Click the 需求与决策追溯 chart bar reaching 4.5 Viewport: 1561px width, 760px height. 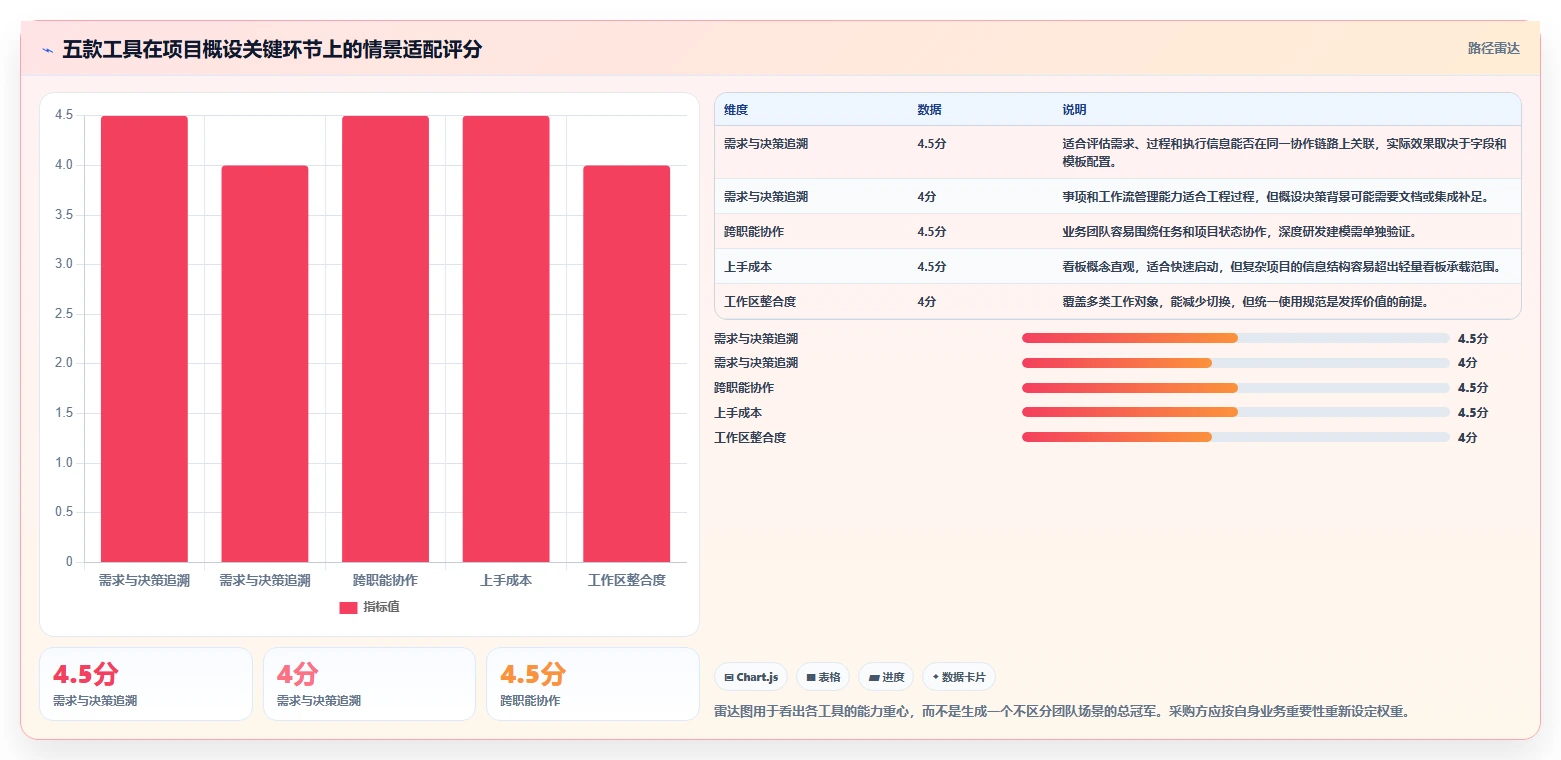(x=144, y=339)
